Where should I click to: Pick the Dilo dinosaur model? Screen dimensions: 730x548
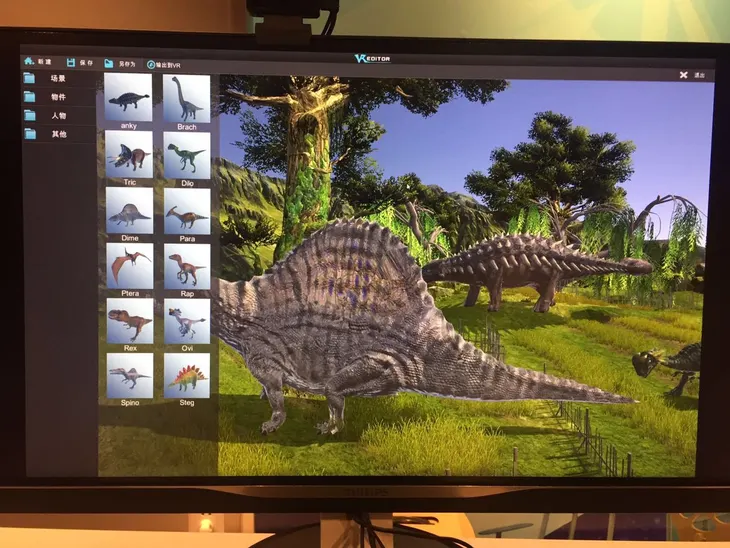186,155
